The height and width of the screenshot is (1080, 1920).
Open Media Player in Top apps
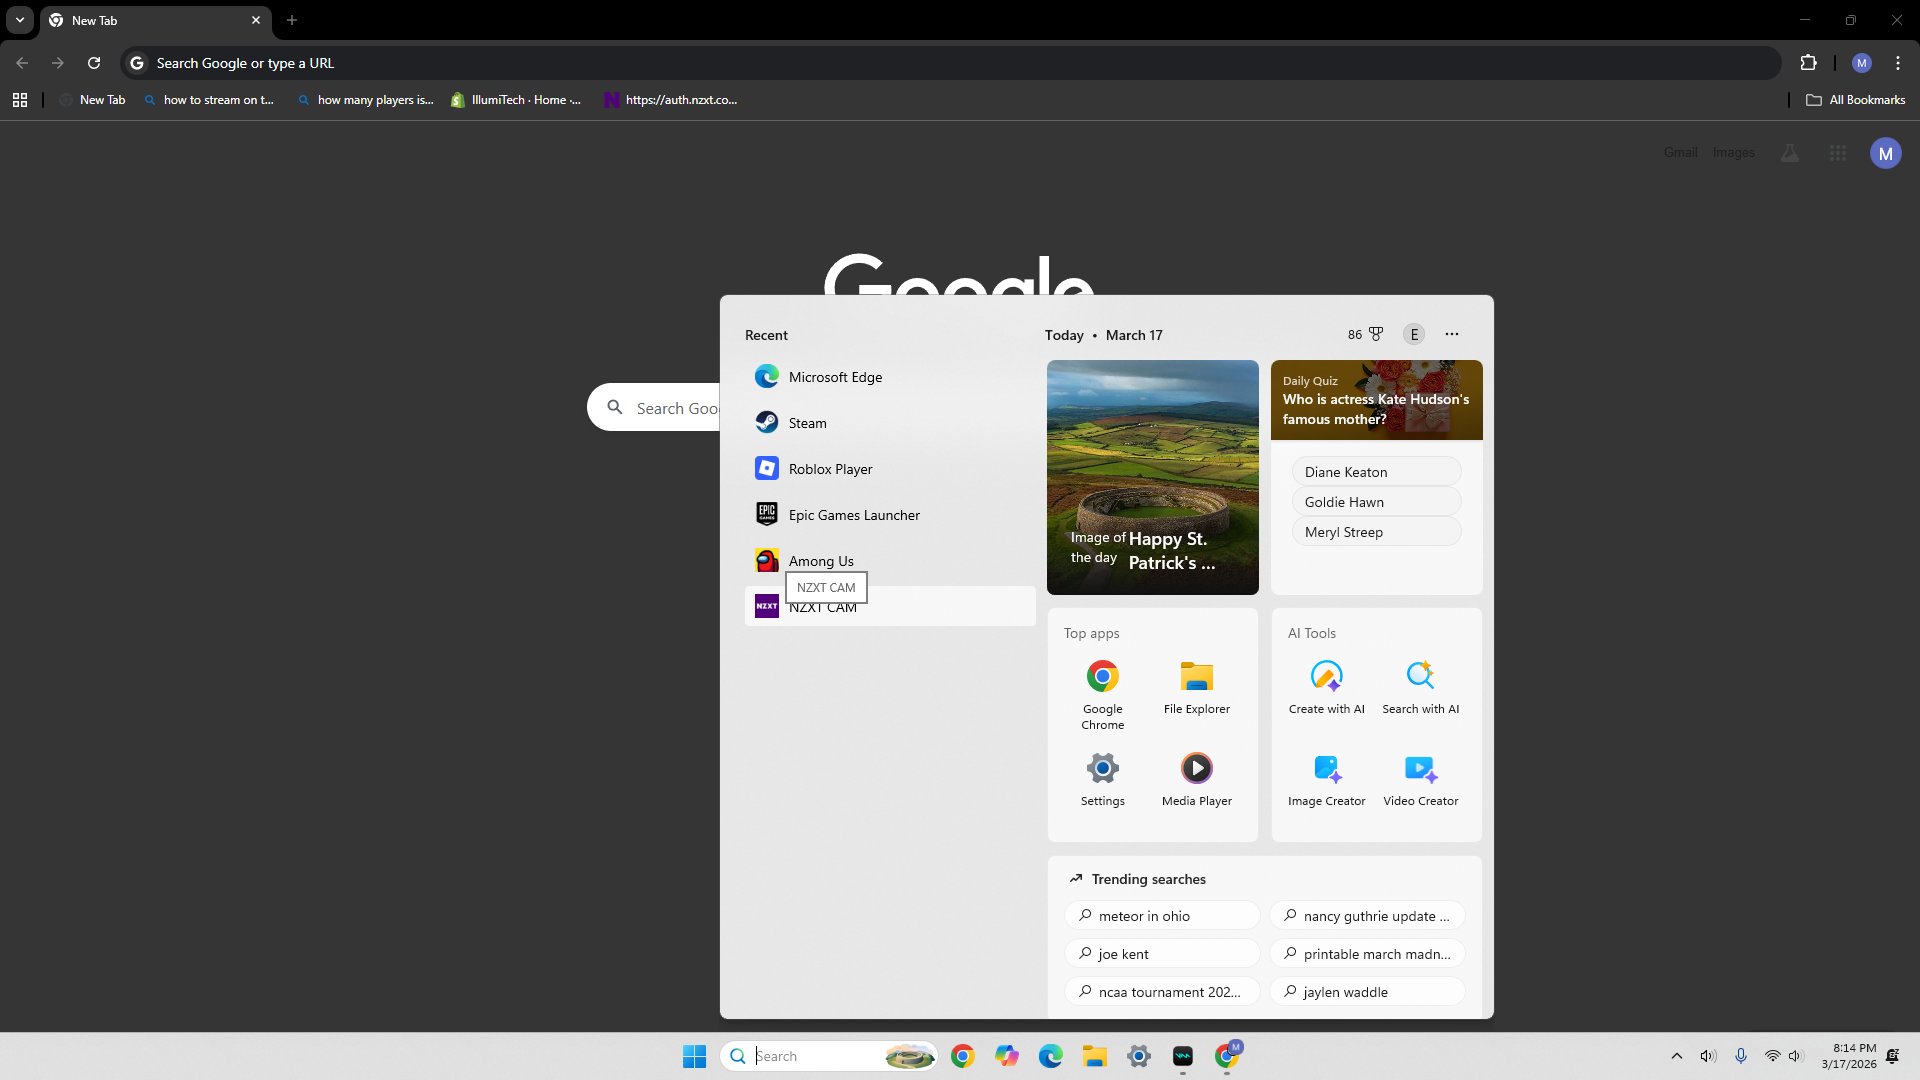click(1196, 779)
